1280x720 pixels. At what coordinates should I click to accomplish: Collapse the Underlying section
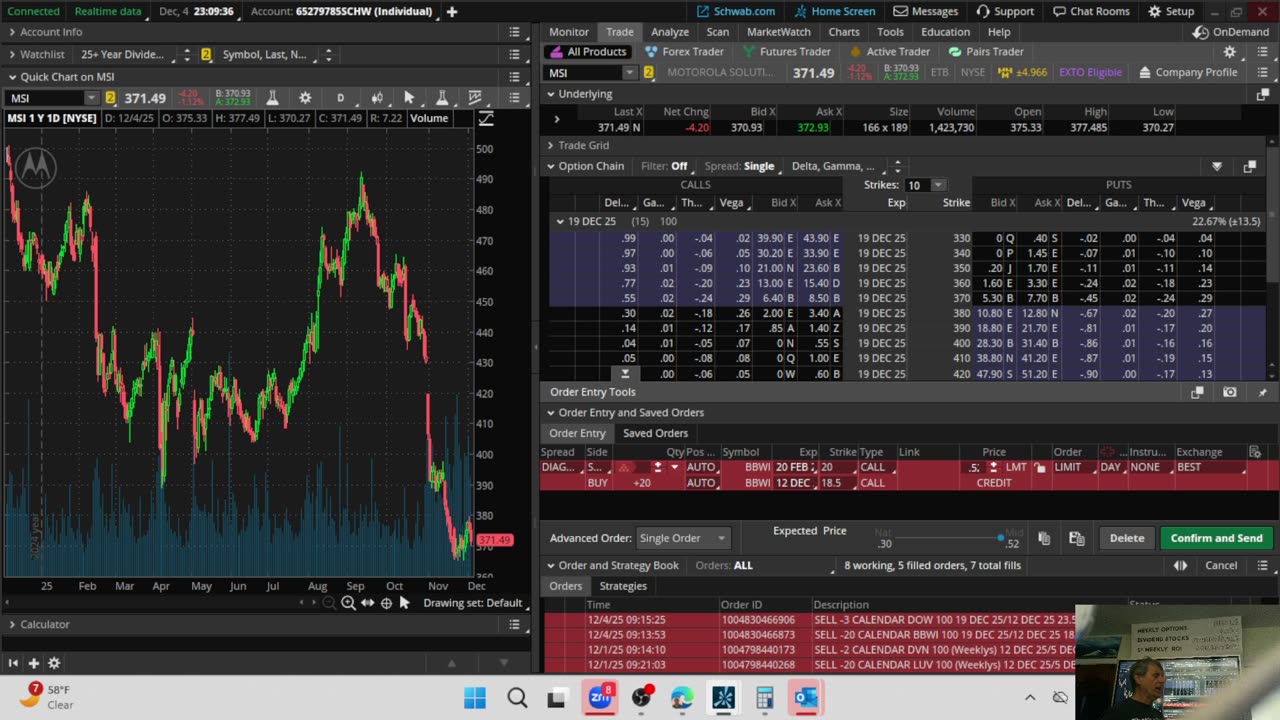pos(550,94)
